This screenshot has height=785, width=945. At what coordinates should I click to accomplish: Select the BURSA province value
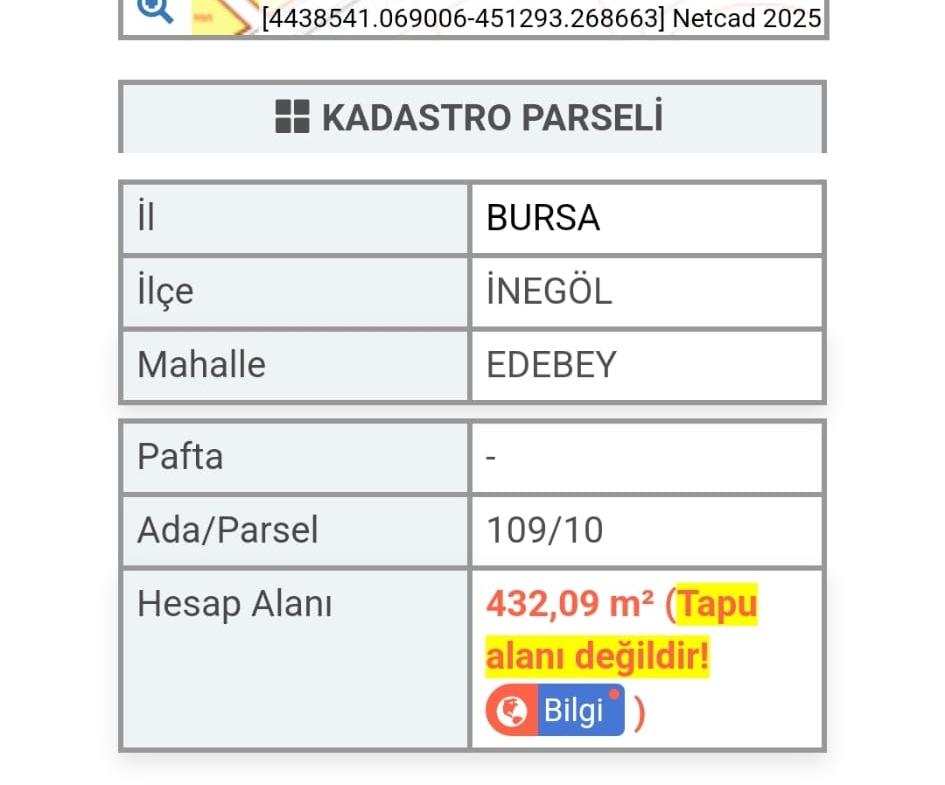point(543,217)
